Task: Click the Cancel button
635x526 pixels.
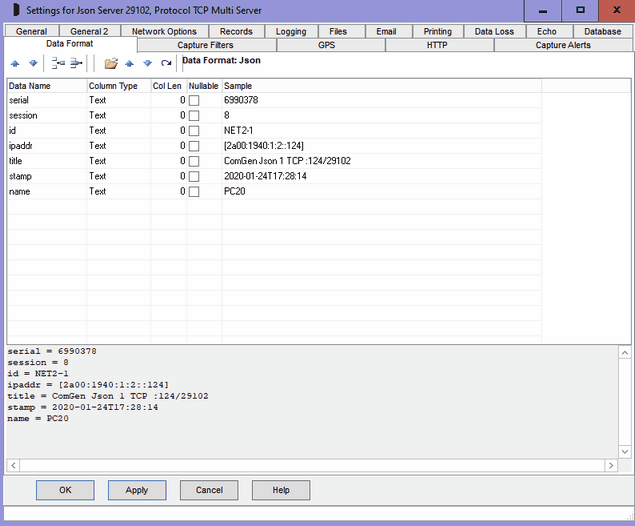Action: tap(209, 490)
